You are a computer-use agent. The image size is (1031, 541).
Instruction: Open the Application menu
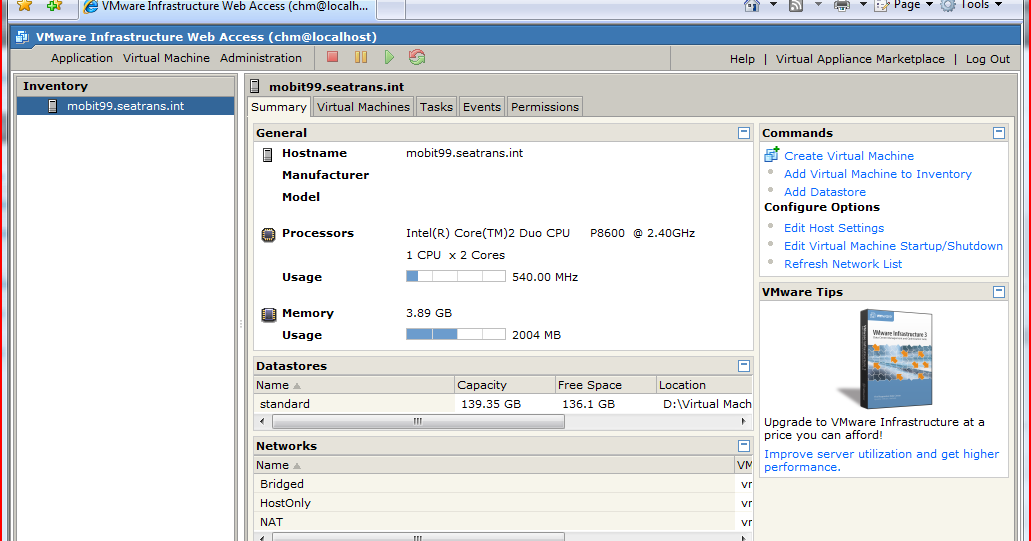82,58
